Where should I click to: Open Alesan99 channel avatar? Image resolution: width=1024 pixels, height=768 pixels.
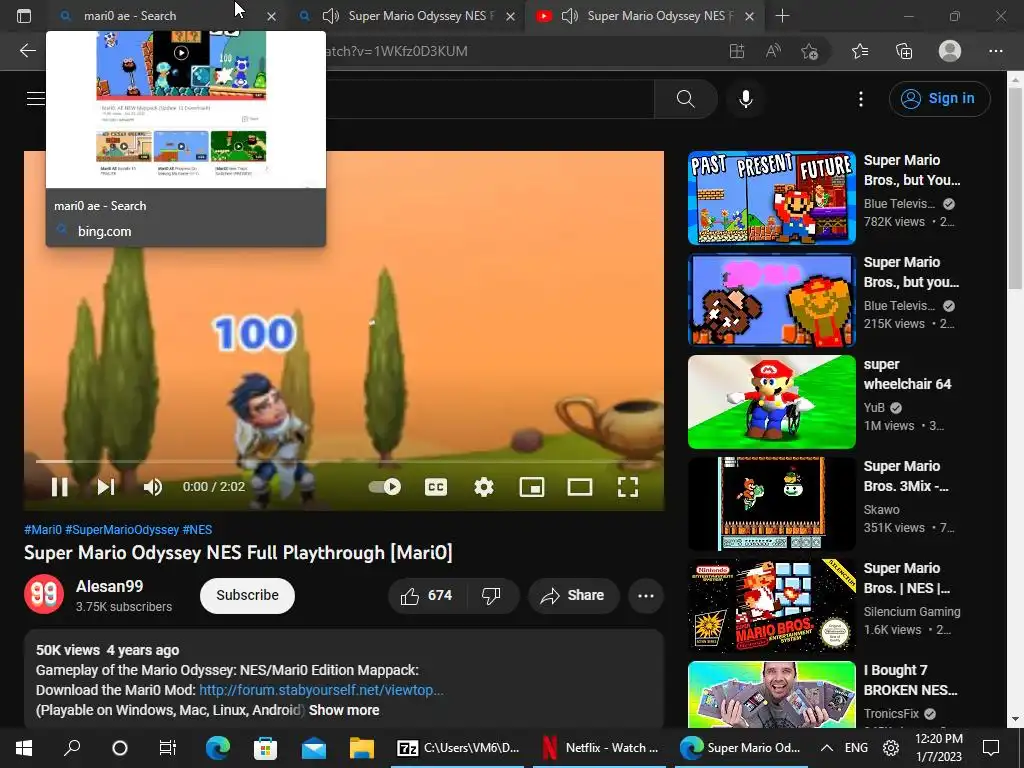tap(44, 594)
